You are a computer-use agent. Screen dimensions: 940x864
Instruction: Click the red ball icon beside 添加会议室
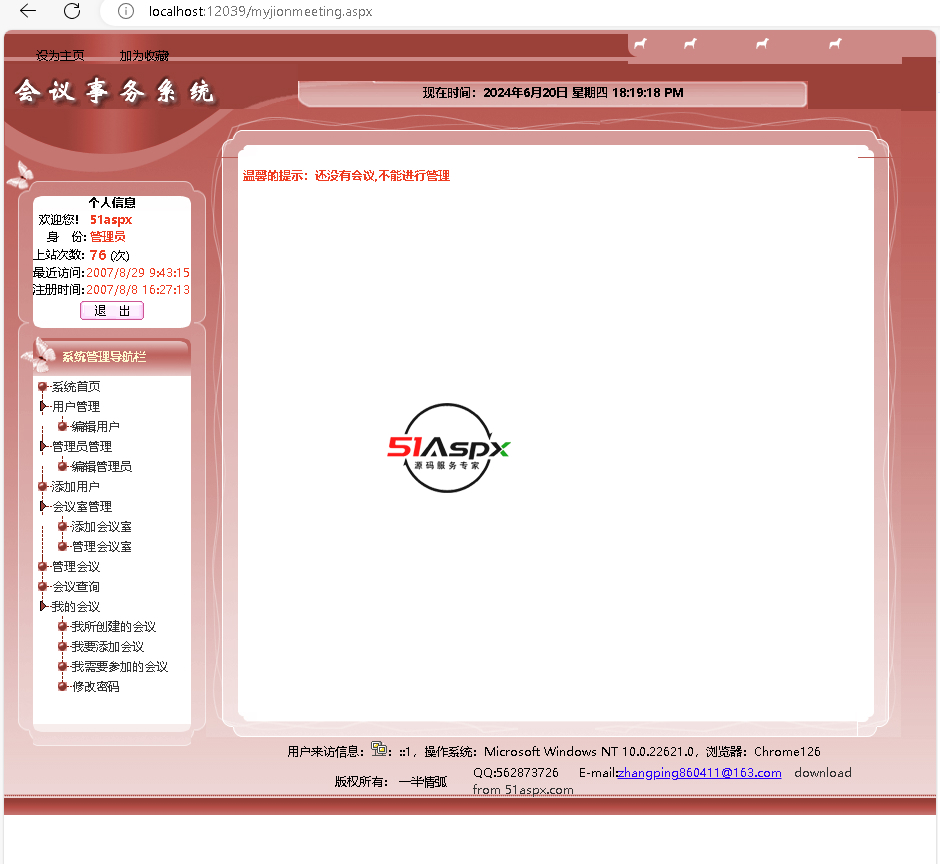click(x=62, y=526)
